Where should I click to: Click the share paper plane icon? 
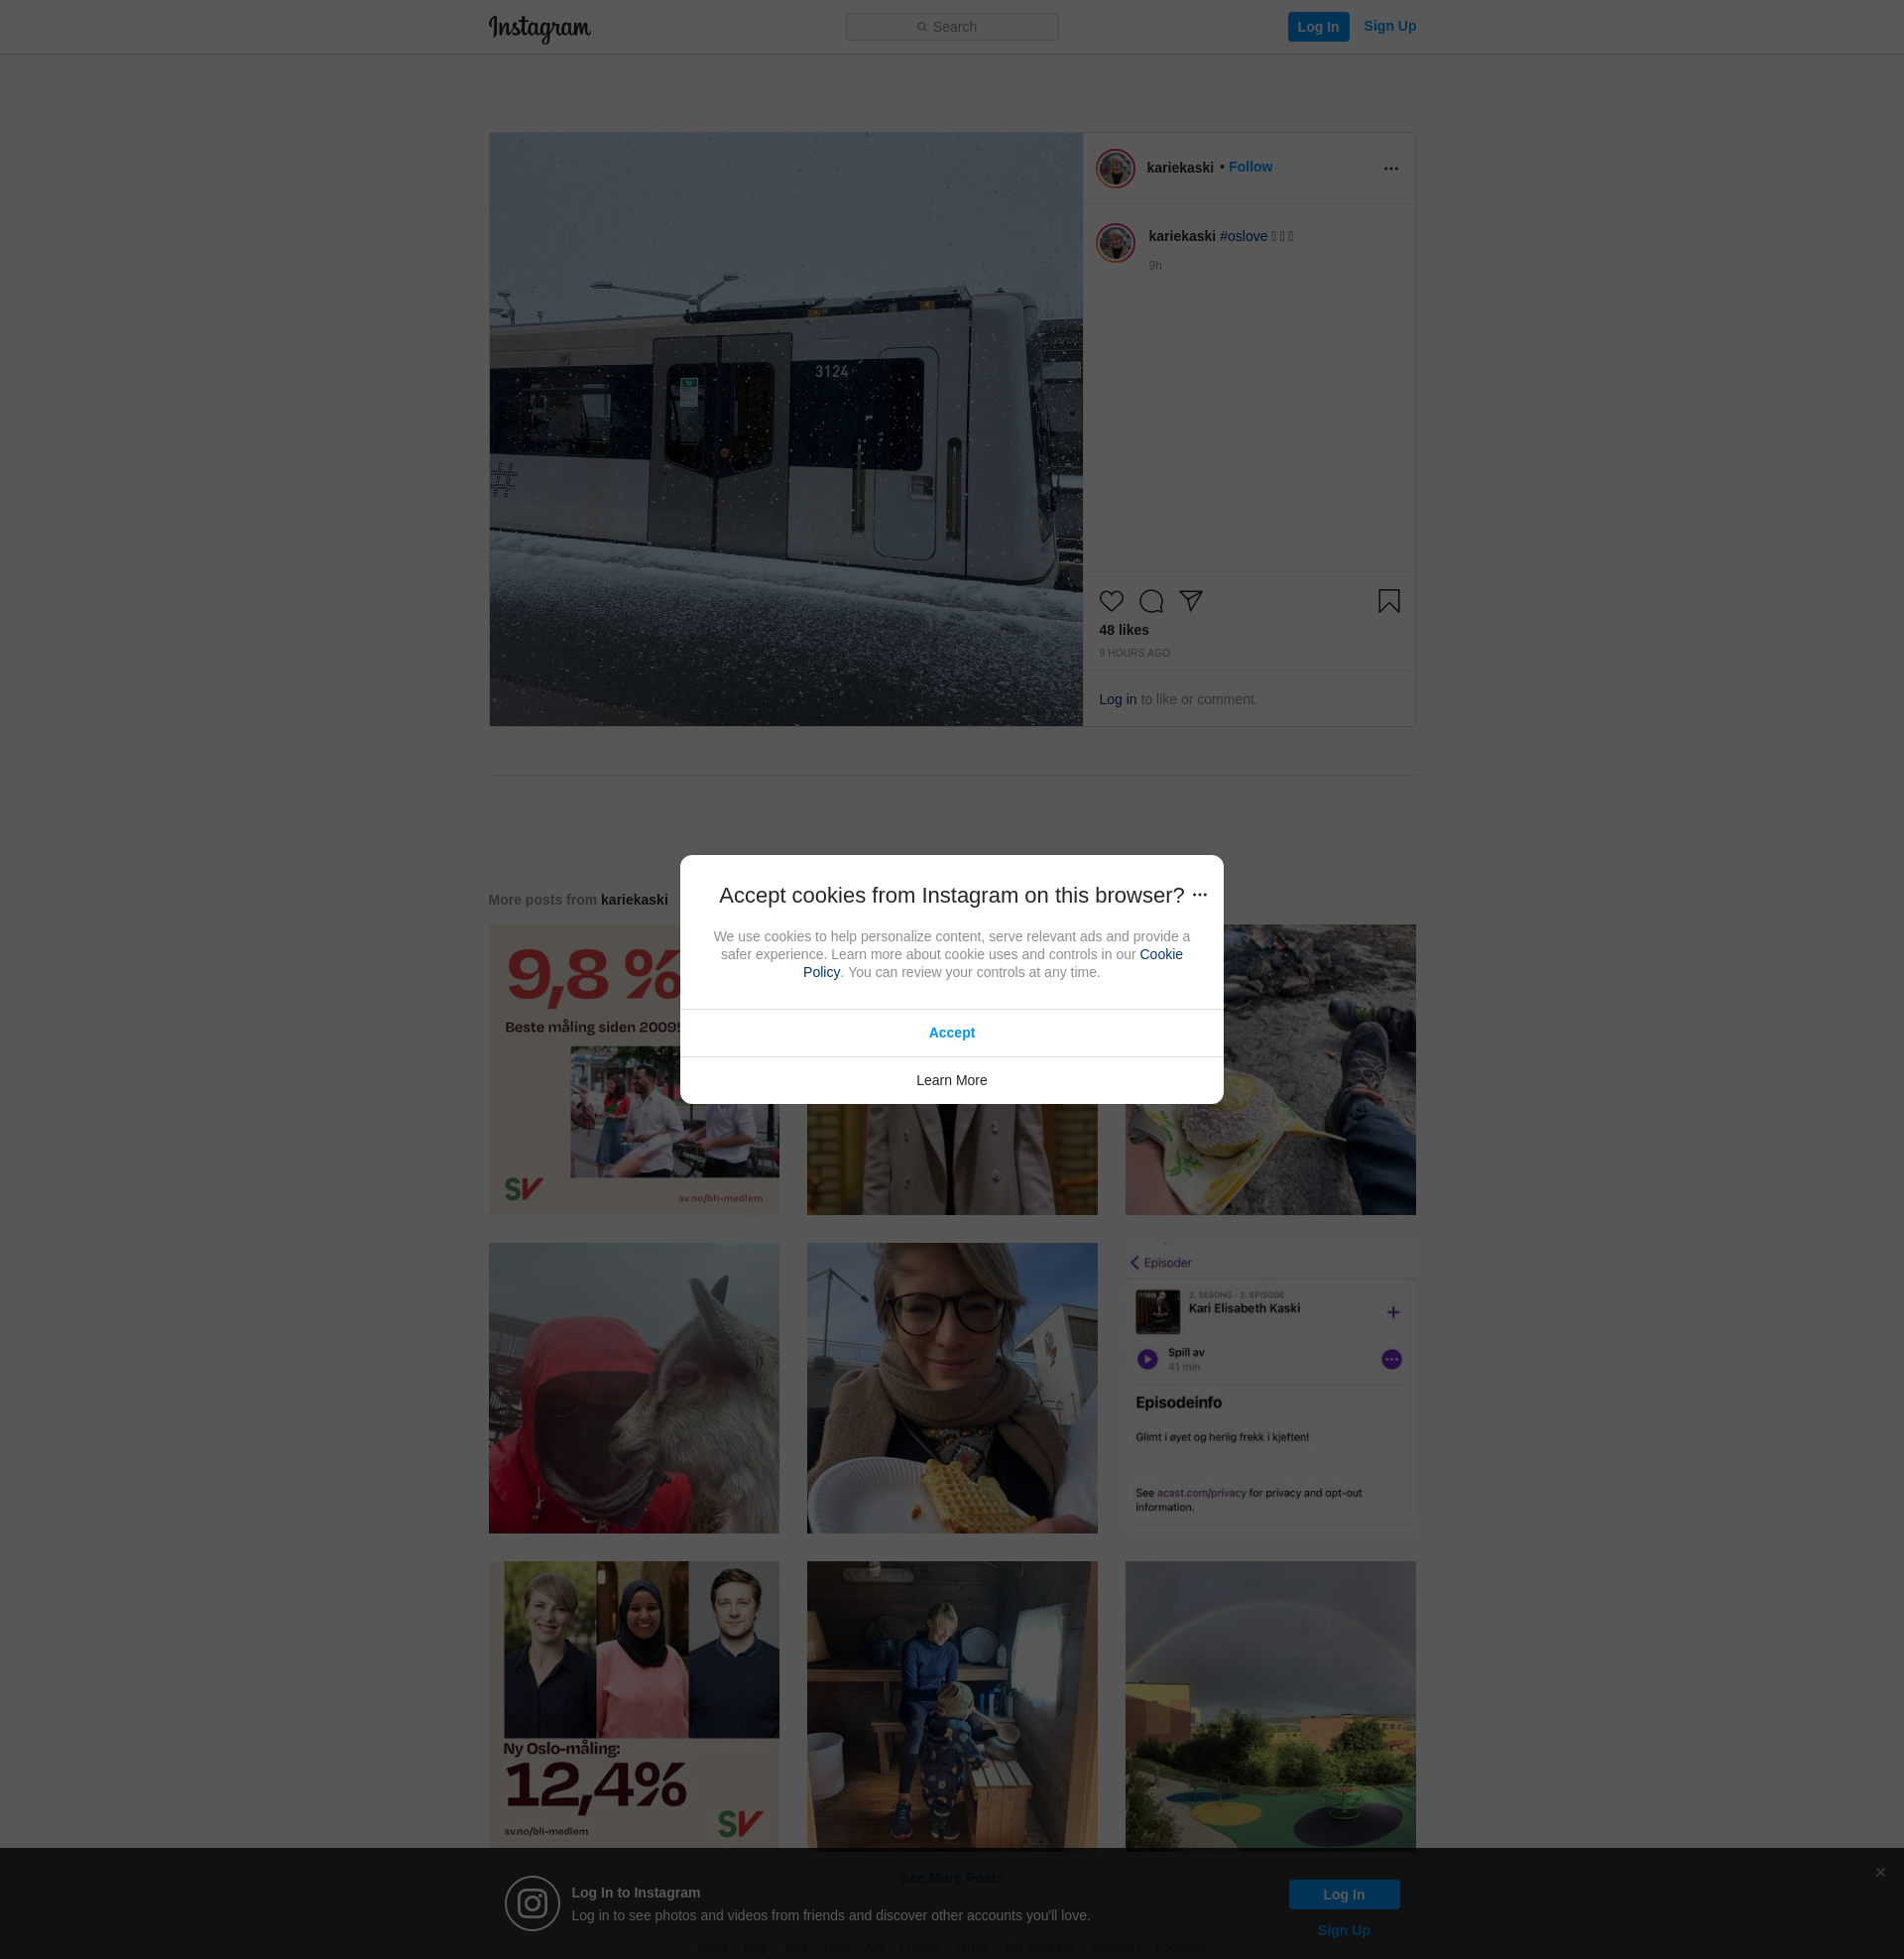pos(1190,600)
